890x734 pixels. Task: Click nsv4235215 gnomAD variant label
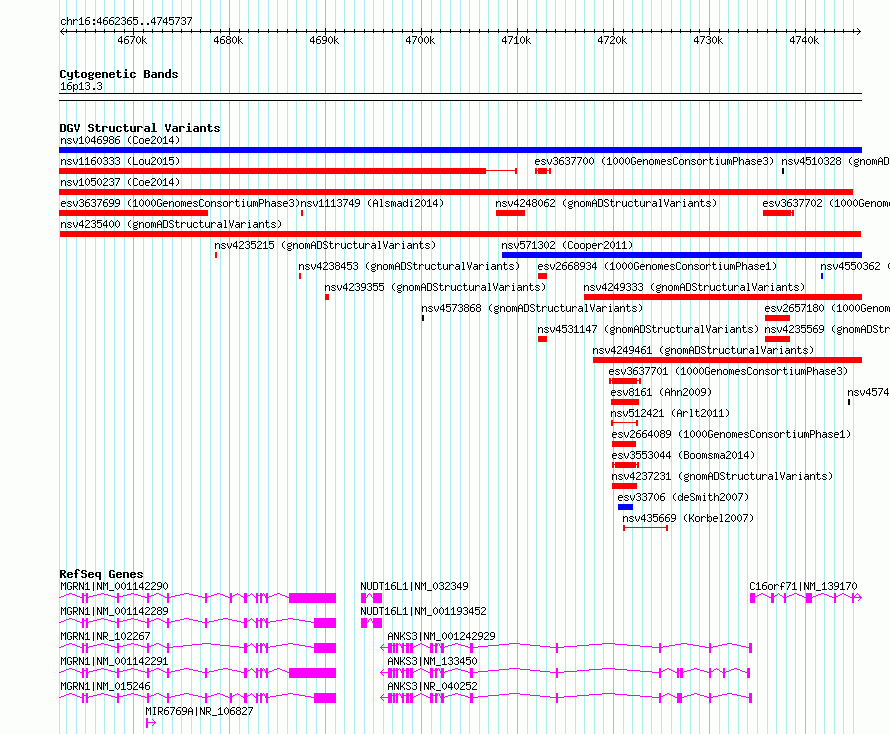pos(325,245)
